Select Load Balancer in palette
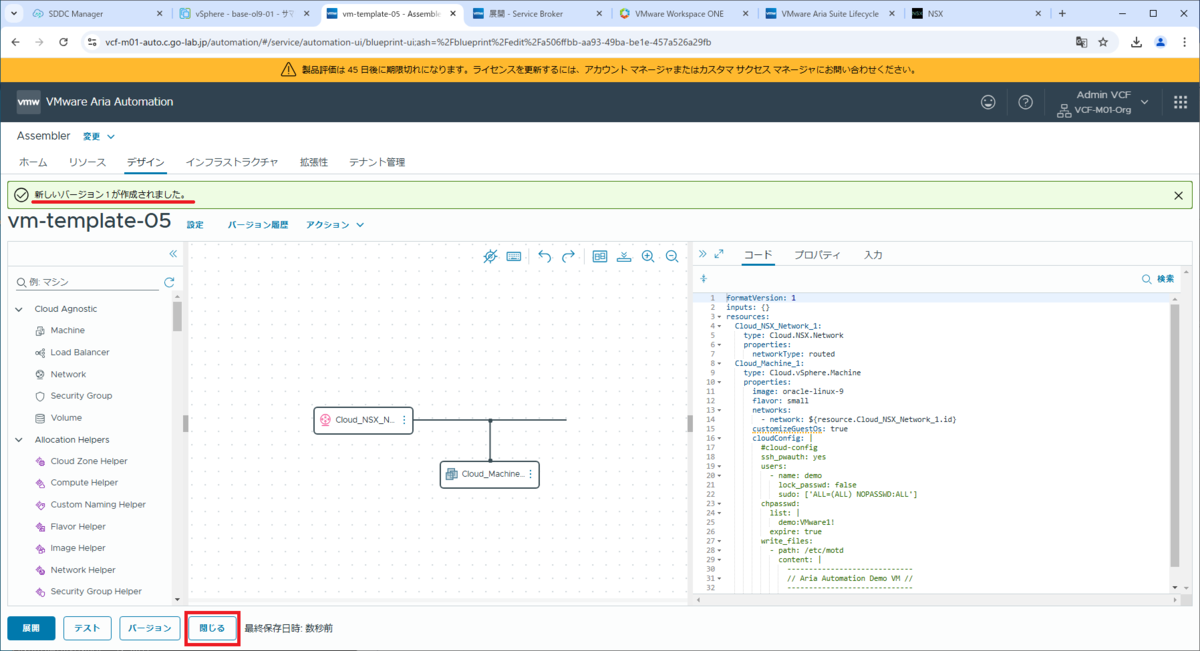This screenshot has height=651, width=1200. [x=80, y=352]
